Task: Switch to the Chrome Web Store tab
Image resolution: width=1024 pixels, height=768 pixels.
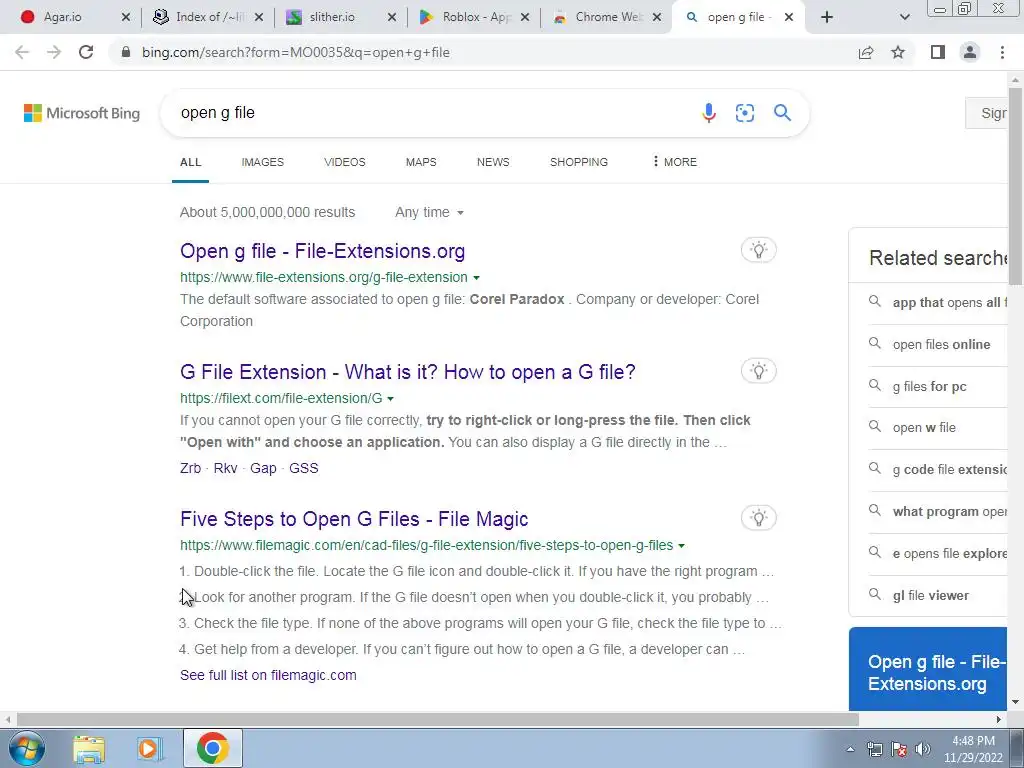Action: (x=606, y=17)
